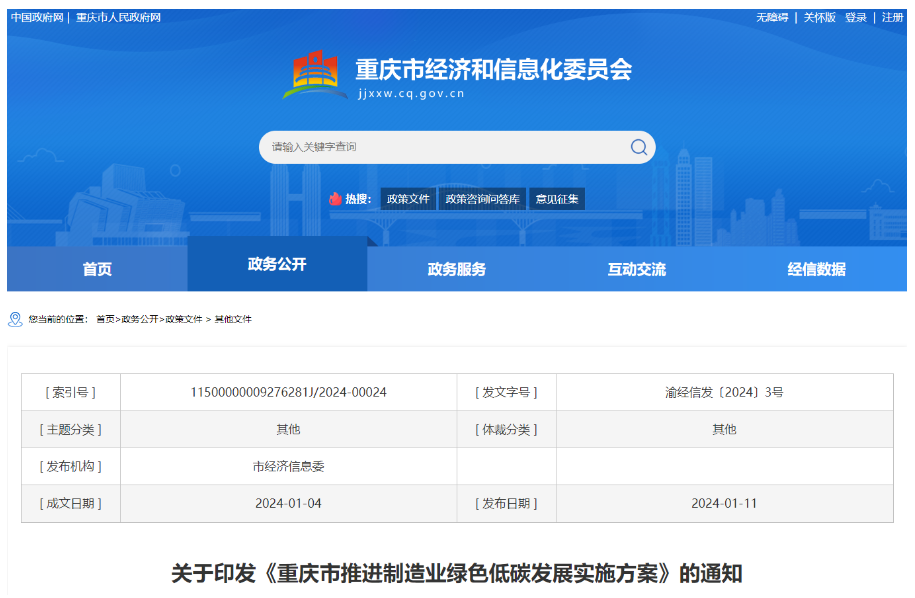Viewport: 915px width, 598px height.
Task: Click the 政策文件 hot search tag
Action: coord(408,199)
